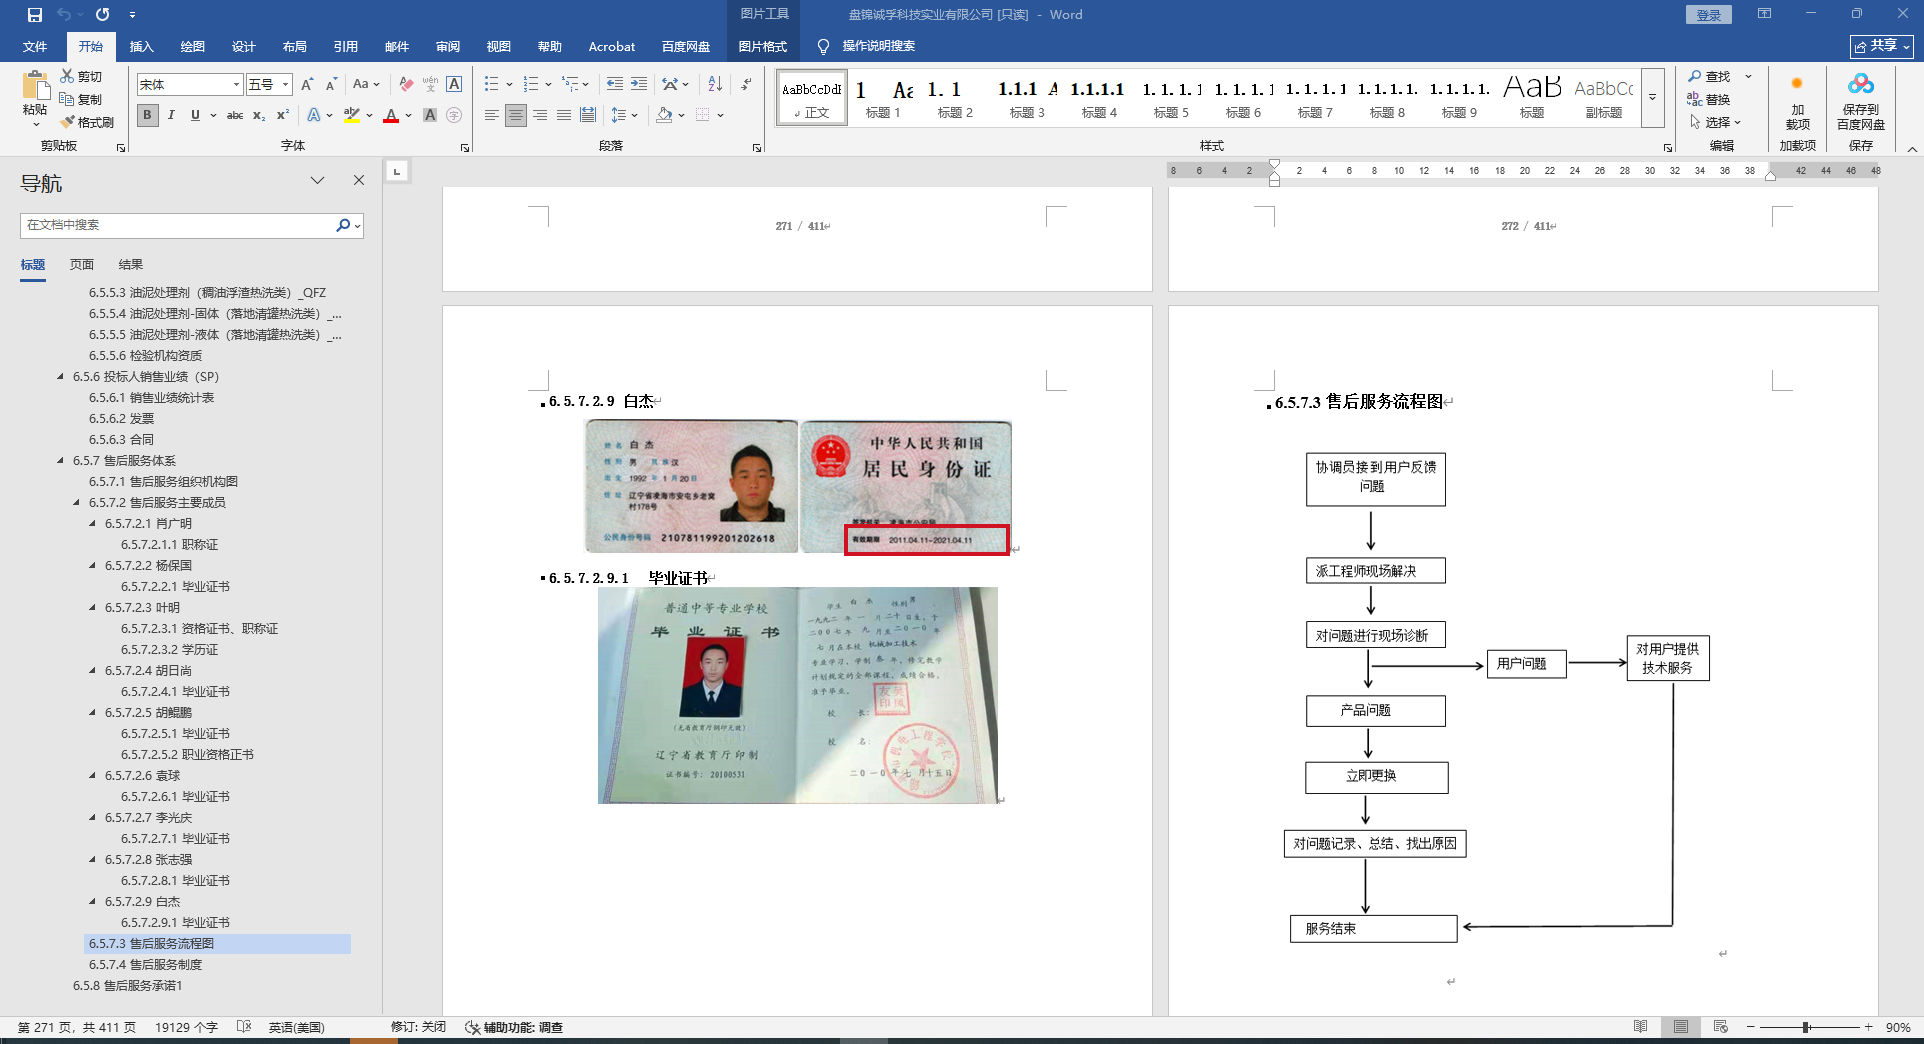
Task: Close the navigation pane
Action: tap(359, 180)
